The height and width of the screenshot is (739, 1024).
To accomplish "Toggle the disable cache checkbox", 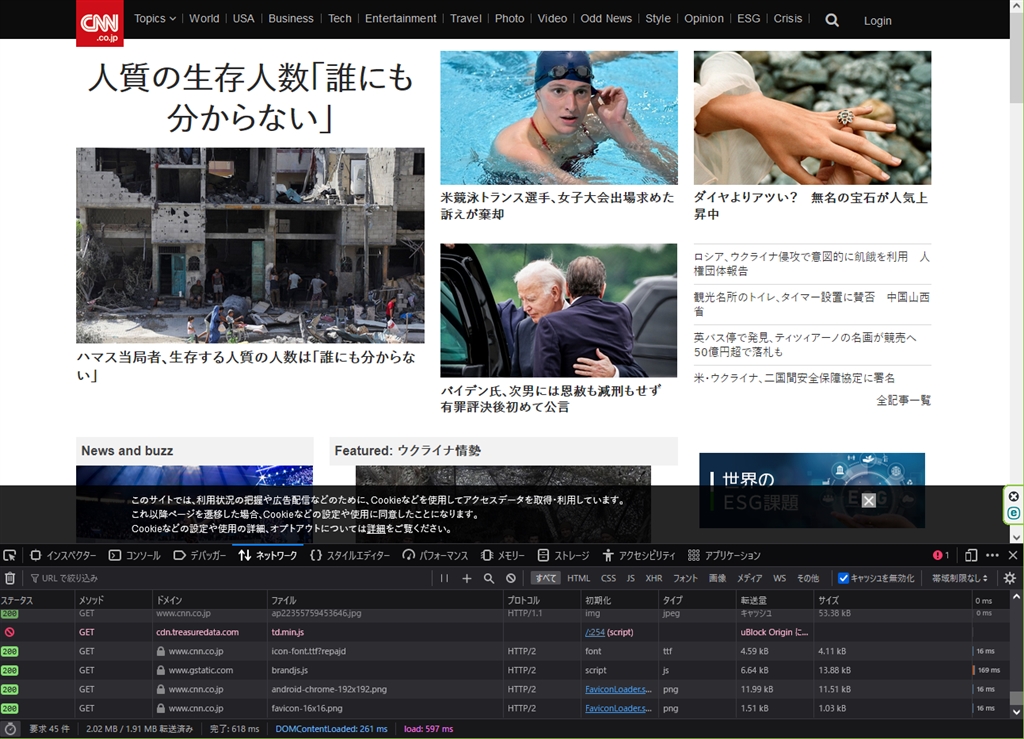I will pos(843,578).
